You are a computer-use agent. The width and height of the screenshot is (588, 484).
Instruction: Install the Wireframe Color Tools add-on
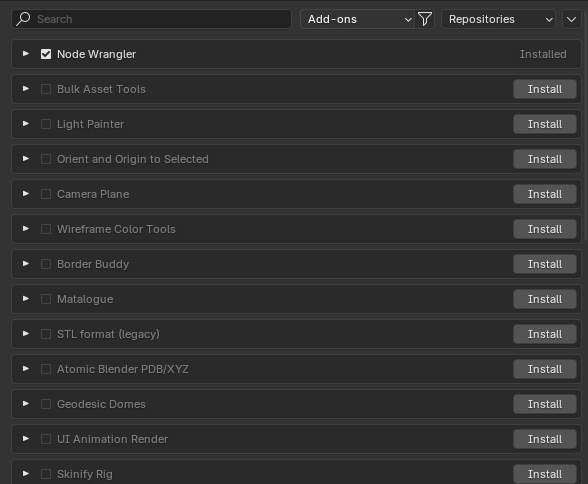tap(544, 229)
